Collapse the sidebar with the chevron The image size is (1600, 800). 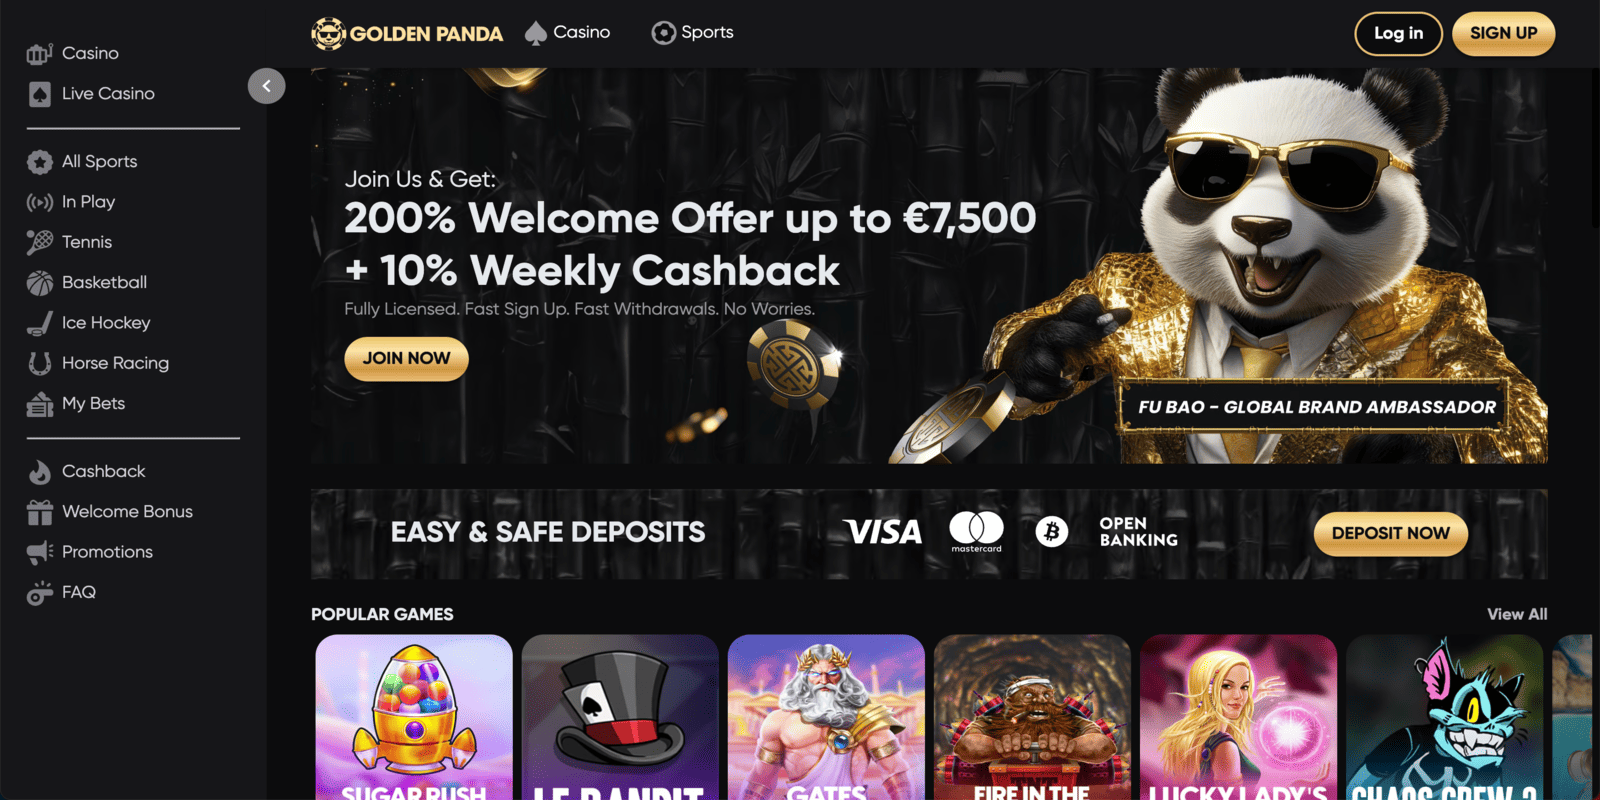(266, 86)
